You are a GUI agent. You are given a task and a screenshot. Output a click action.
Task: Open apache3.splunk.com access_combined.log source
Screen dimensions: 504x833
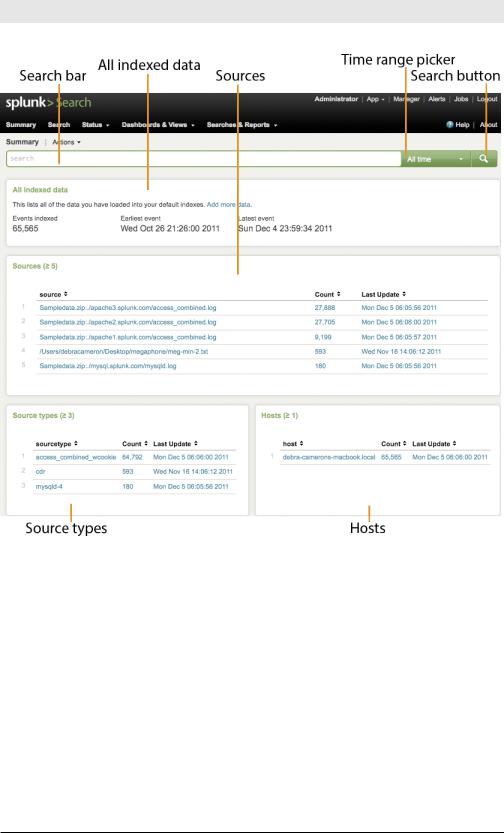pos(128,308)
